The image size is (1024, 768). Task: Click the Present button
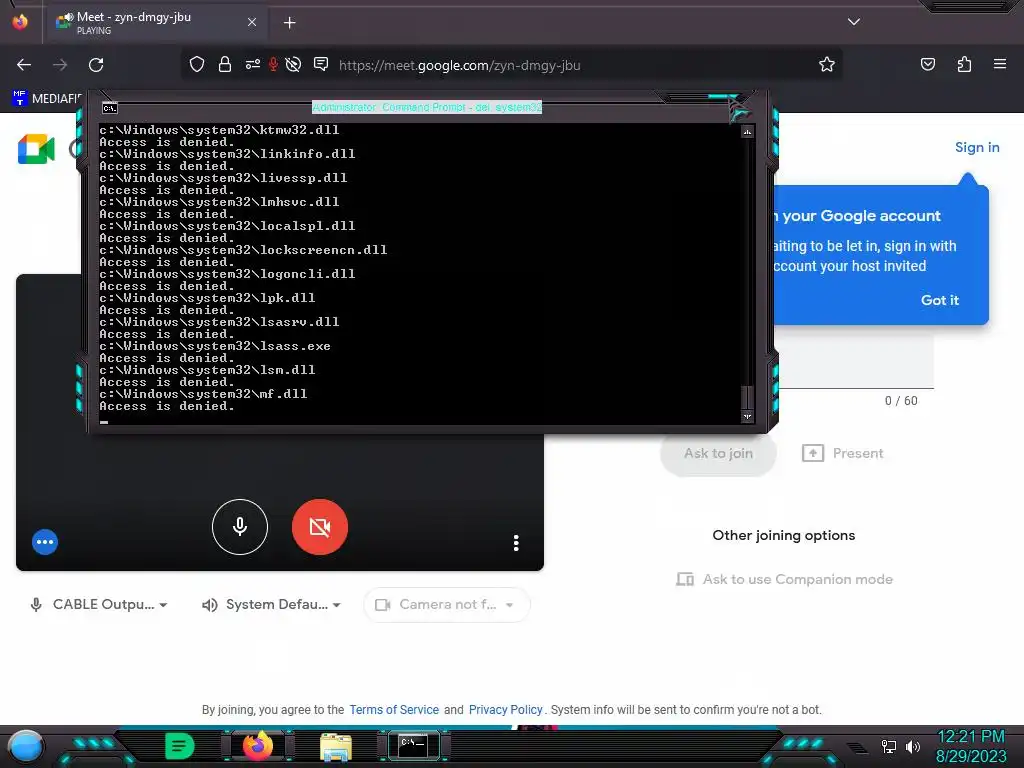click(842, 453)
